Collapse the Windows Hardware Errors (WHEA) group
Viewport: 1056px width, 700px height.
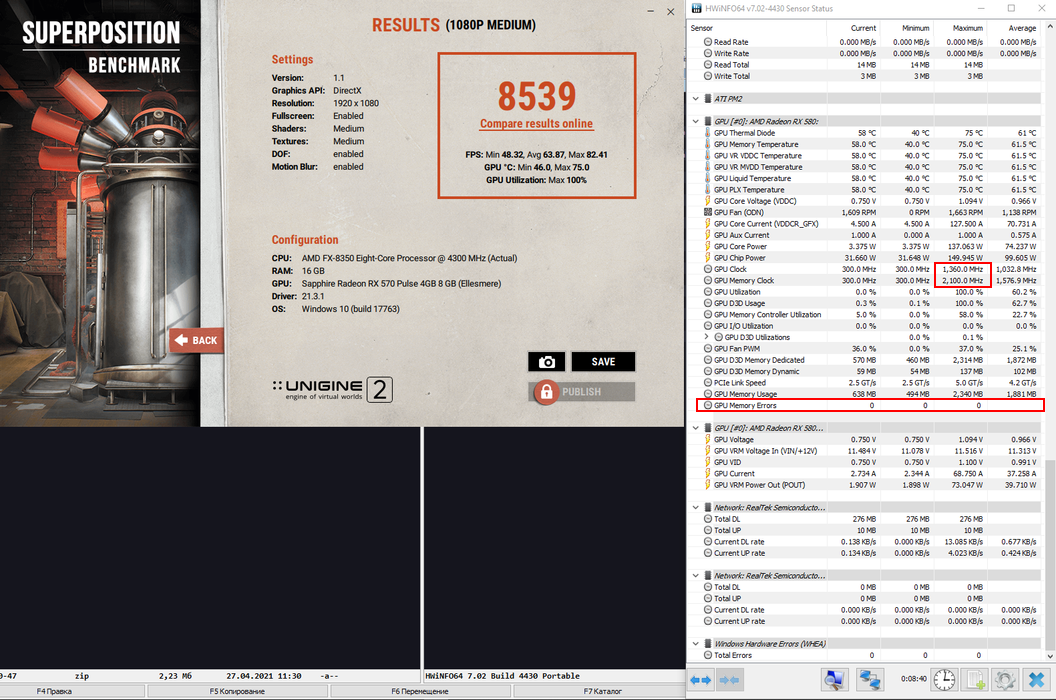[696, 643]
